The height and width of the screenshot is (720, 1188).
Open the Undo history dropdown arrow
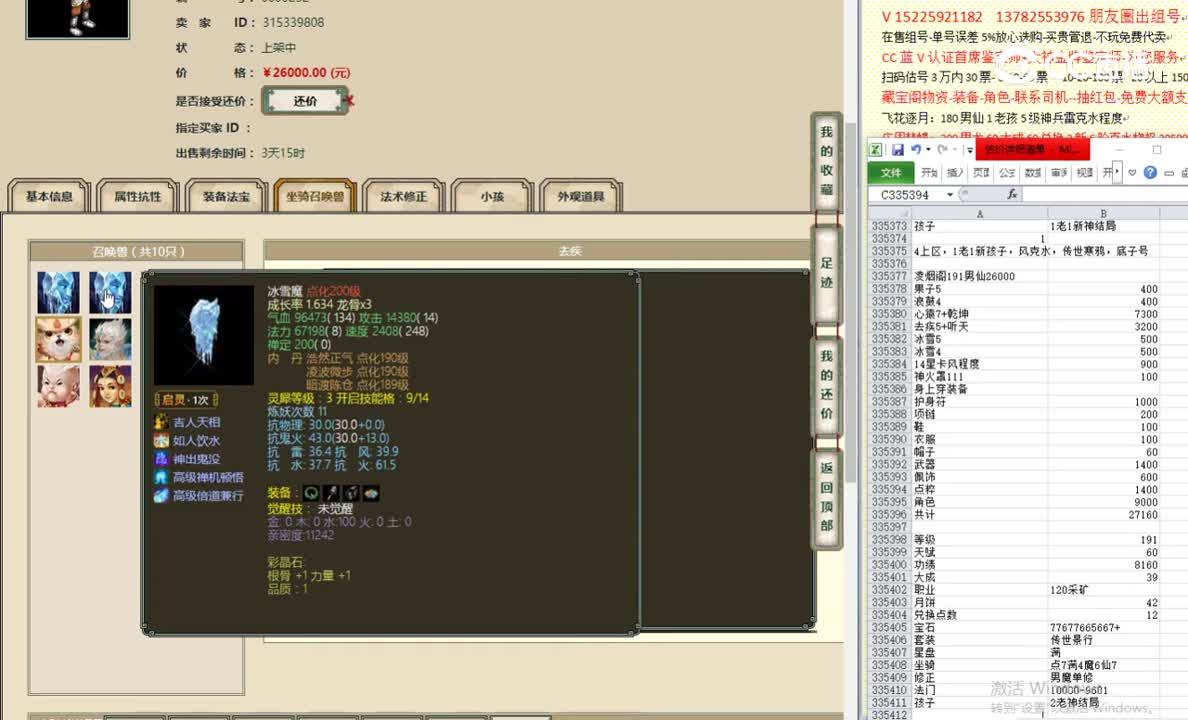click(928, 148)
